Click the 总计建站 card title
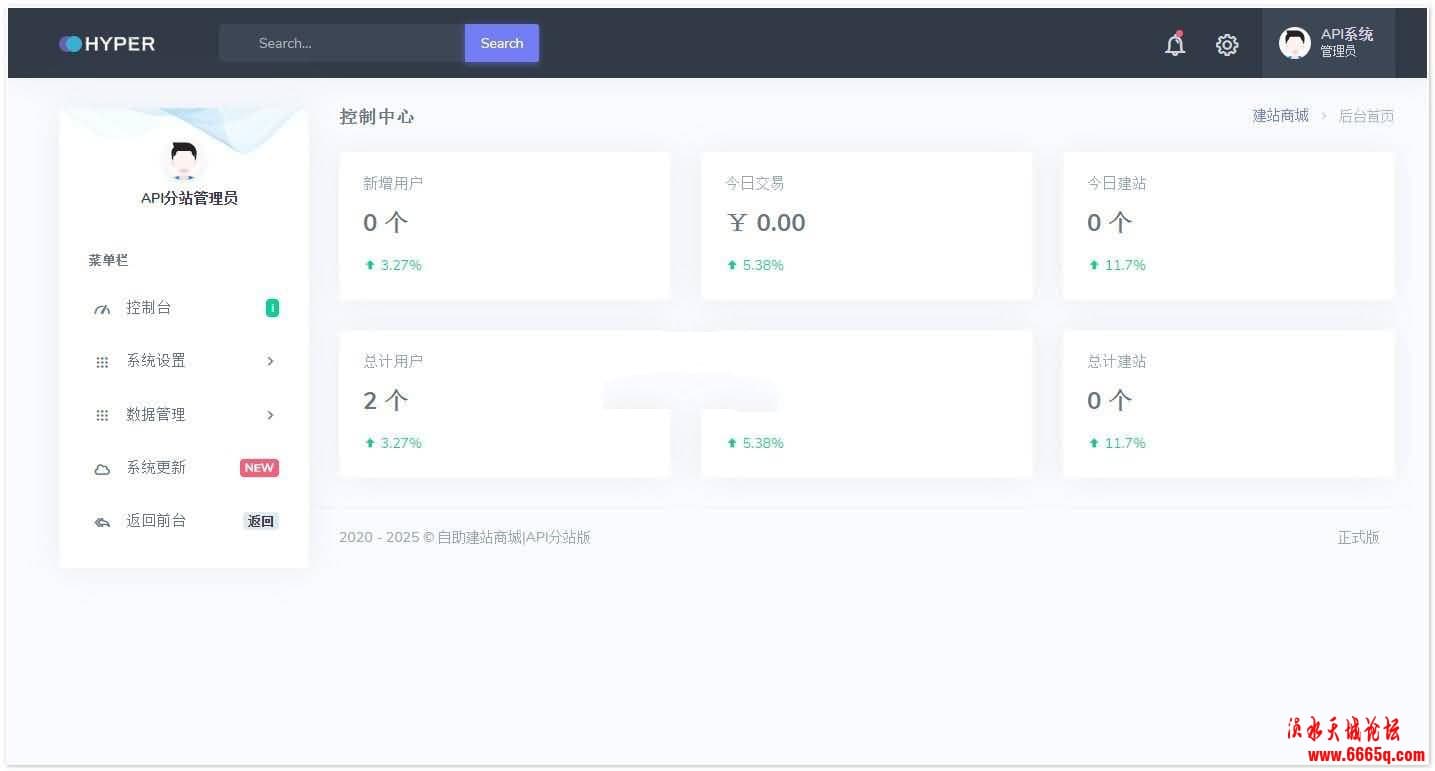The height and width of the screenshot is (771, 1435). [x=1117, y=361]
